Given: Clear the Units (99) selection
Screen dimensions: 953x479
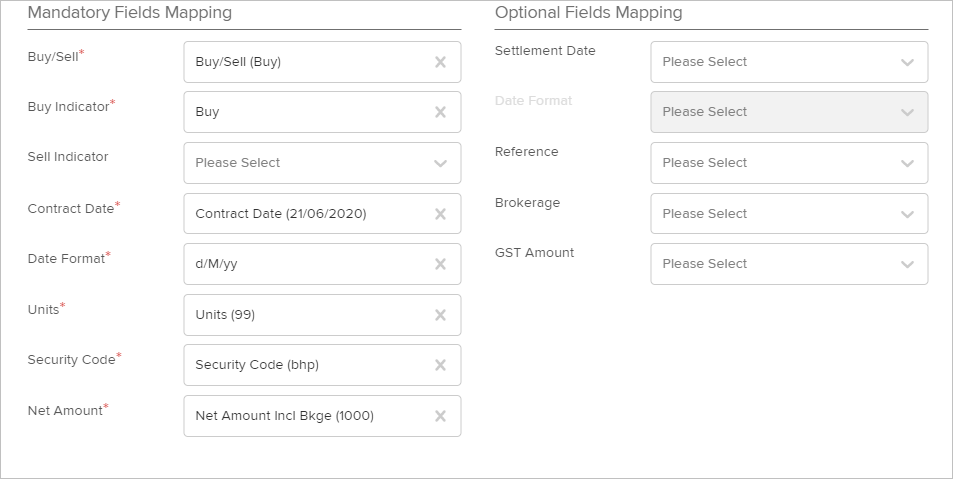Looking at the screenshot, I should (x=441, y=315).
